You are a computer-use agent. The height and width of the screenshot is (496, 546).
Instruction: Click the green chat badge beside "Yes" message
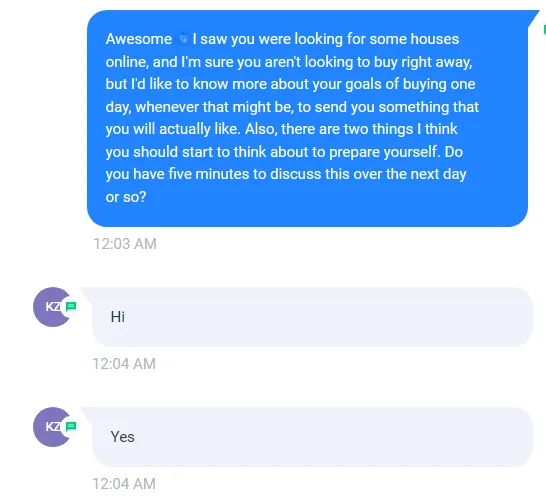tap(71, 426)
